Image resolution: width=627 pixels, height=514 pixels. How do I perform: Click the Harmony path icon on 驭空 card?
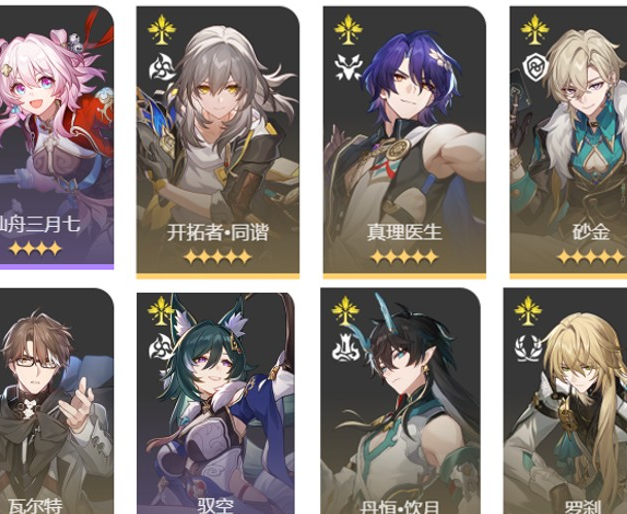click(x=161, y=347)
